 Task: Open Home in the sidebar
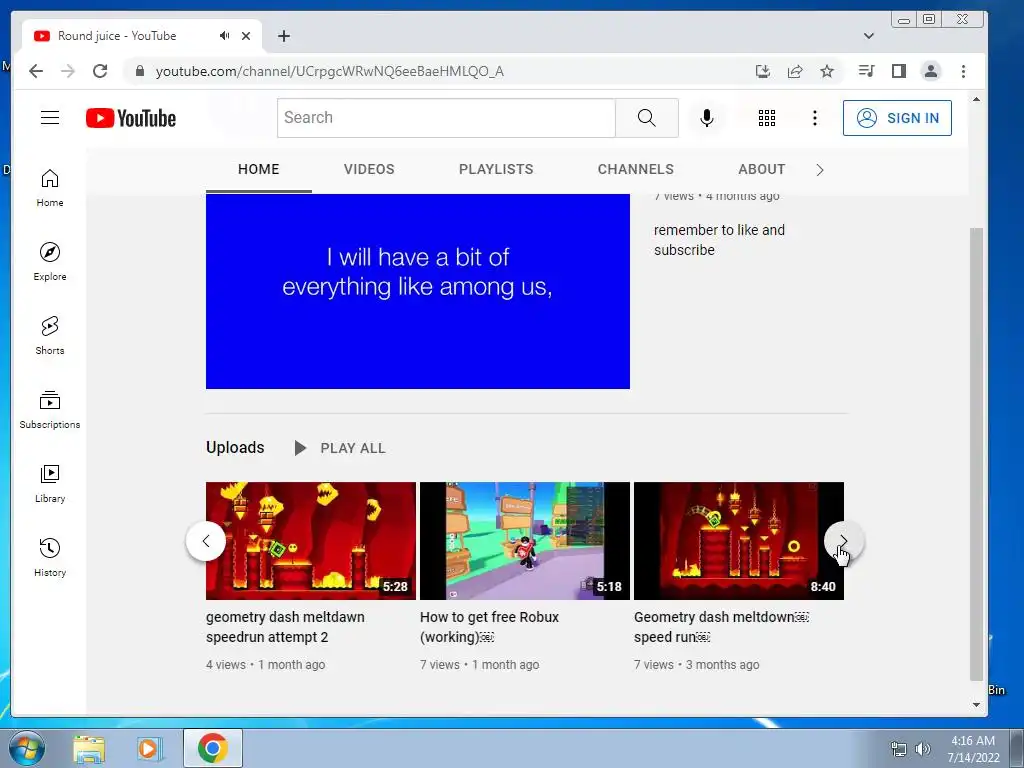50,188
